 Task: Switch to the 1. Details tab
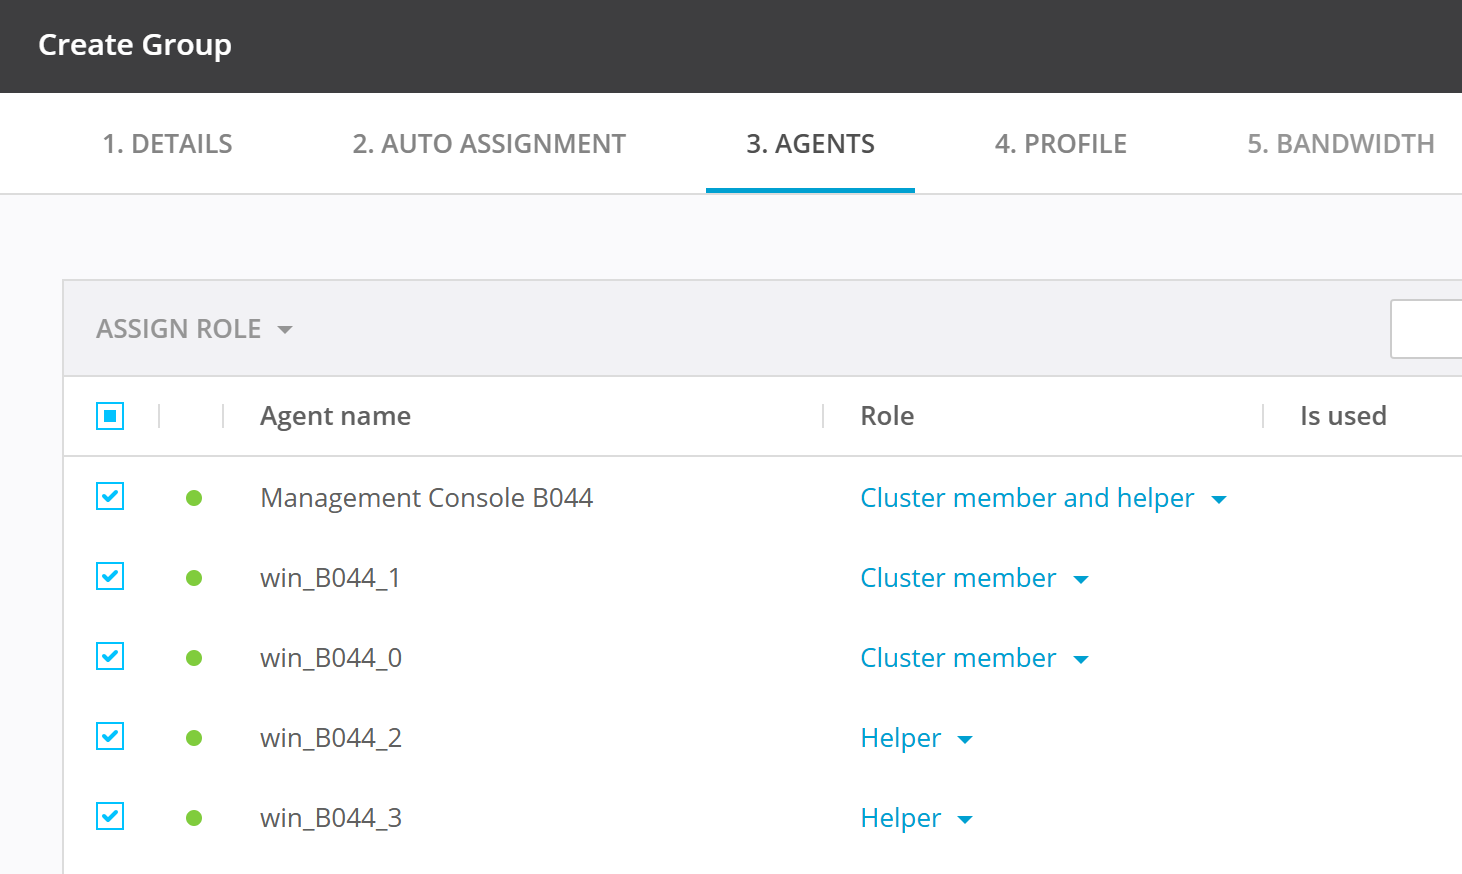[x=167, y=144]
